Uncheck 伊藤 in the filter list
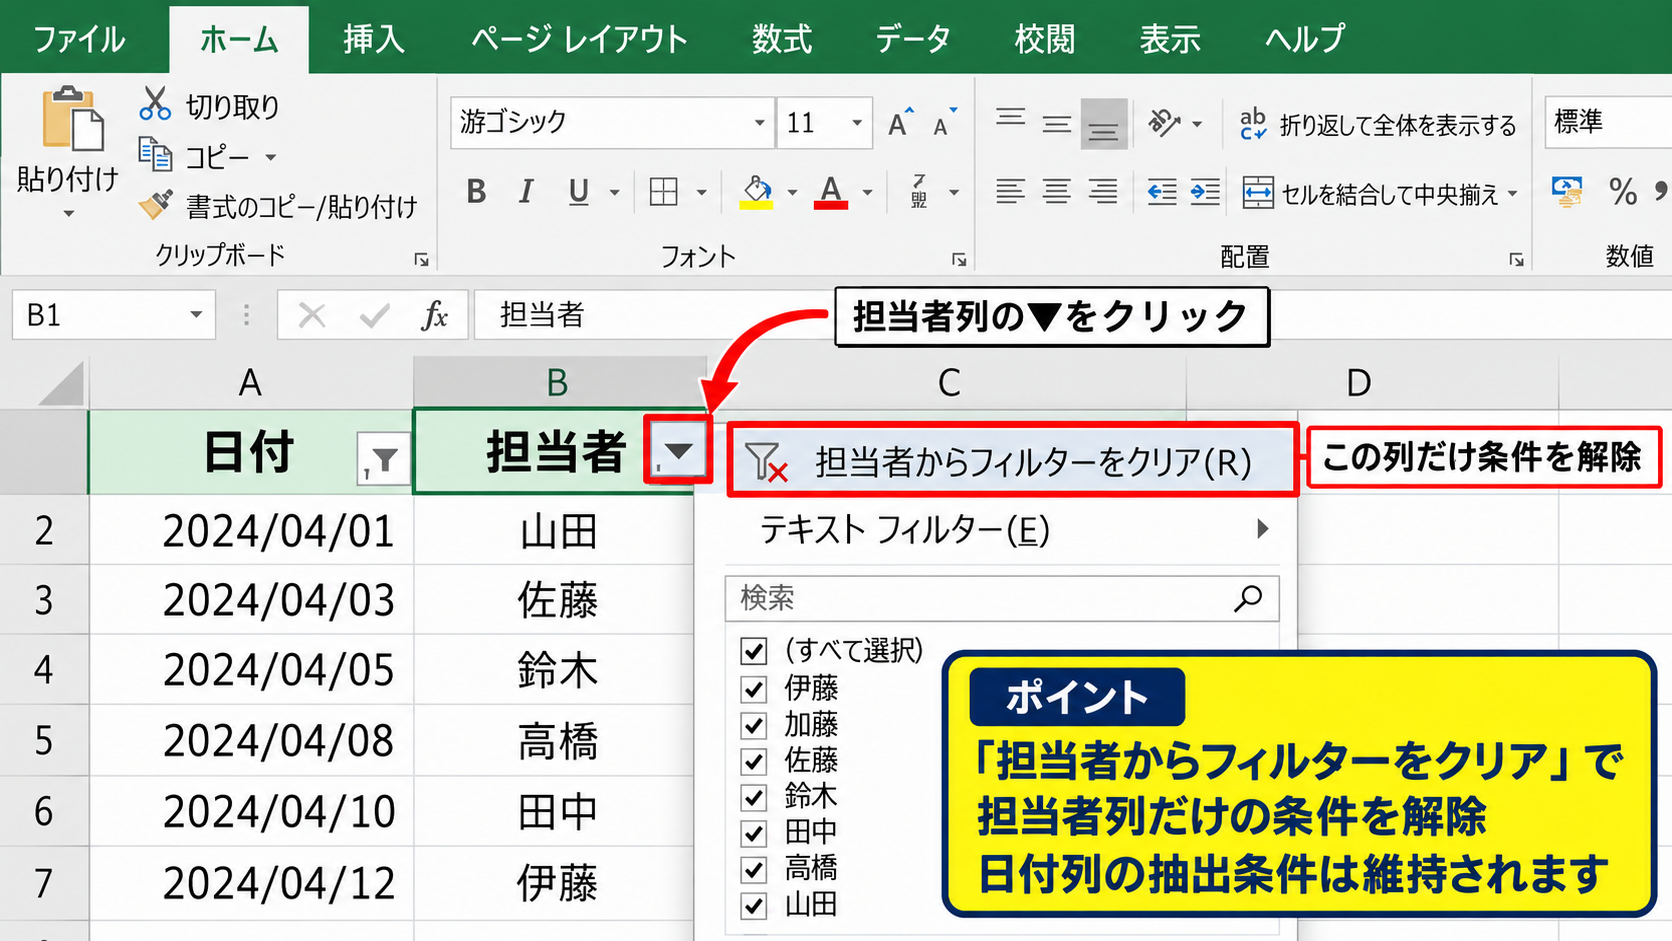Viewport: 1672px width, 941px height. (x=754, y=689)
